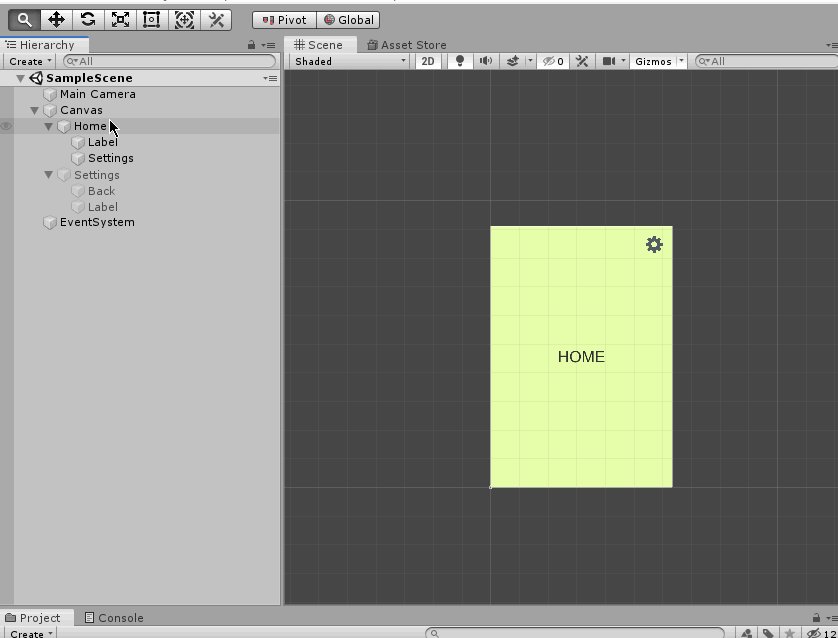Lock the Hierarchy panel
This screenshot has width=838, height=638.
click(251, 45)
